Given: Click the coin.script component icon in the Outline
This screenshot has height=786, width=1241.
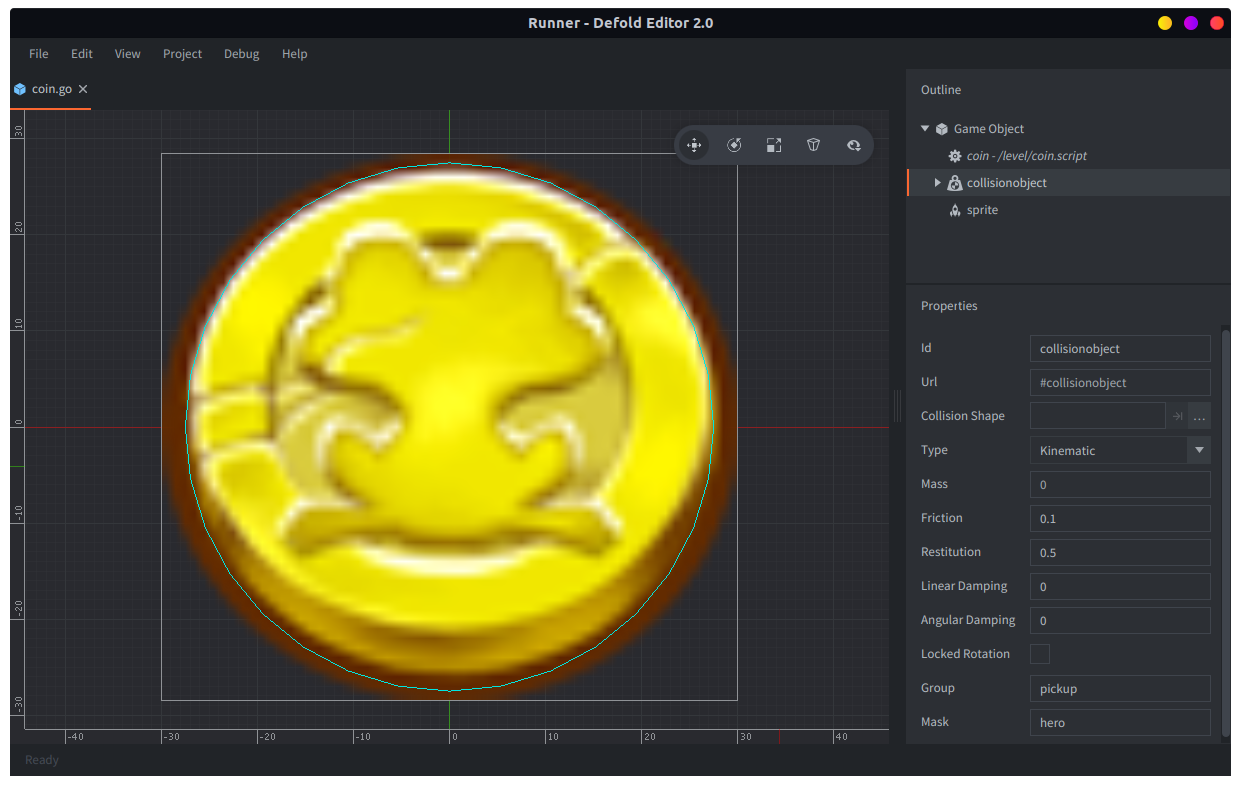Looking at the screenshot, I should click(x=954, y=156).
